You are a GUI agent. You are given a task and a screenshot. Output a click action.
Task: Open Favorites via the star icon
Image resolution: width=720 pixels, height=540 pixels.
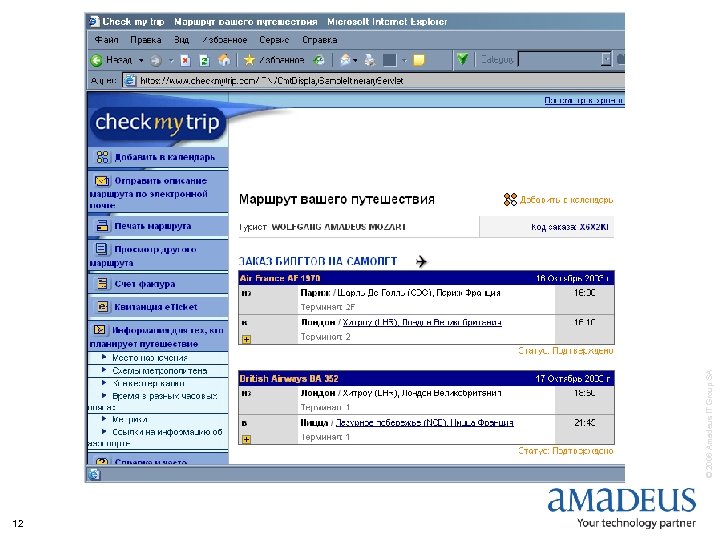pyautogui.click(x=249, y=60)
